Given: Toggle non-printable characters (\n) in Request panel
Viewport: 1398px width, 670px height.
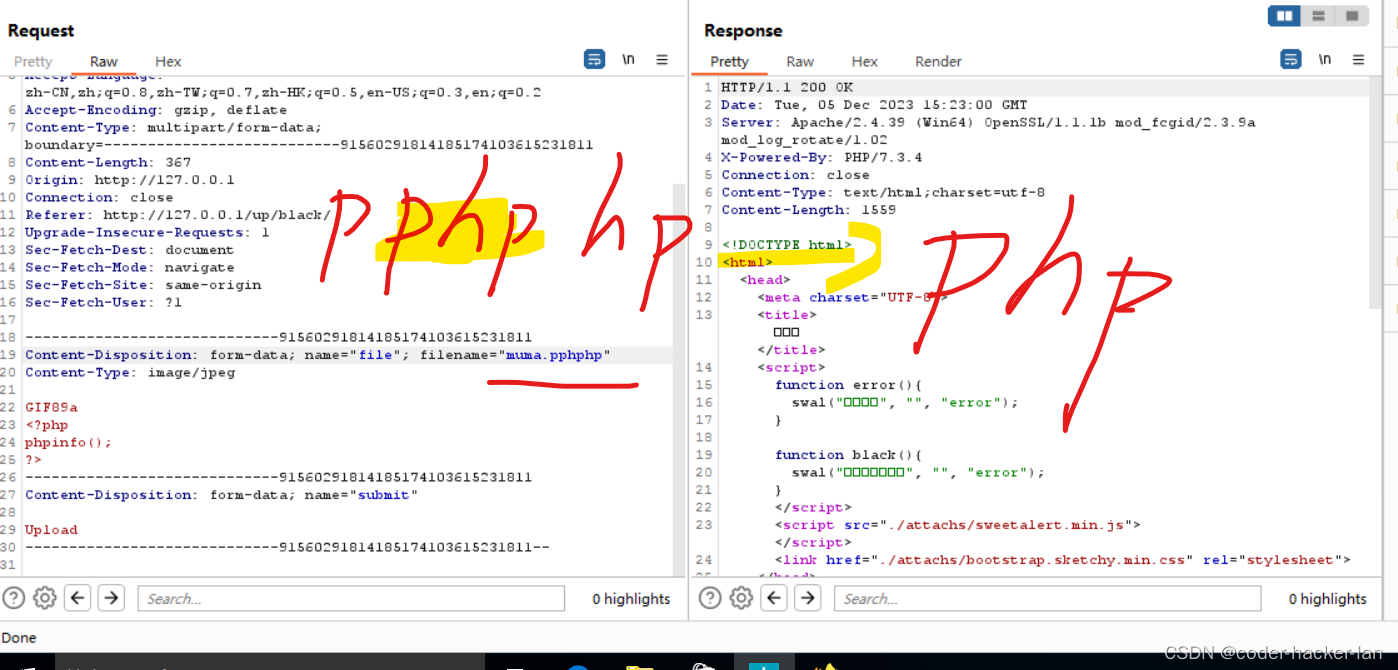Looking at the screenshot, I should (x=628, y=60).
